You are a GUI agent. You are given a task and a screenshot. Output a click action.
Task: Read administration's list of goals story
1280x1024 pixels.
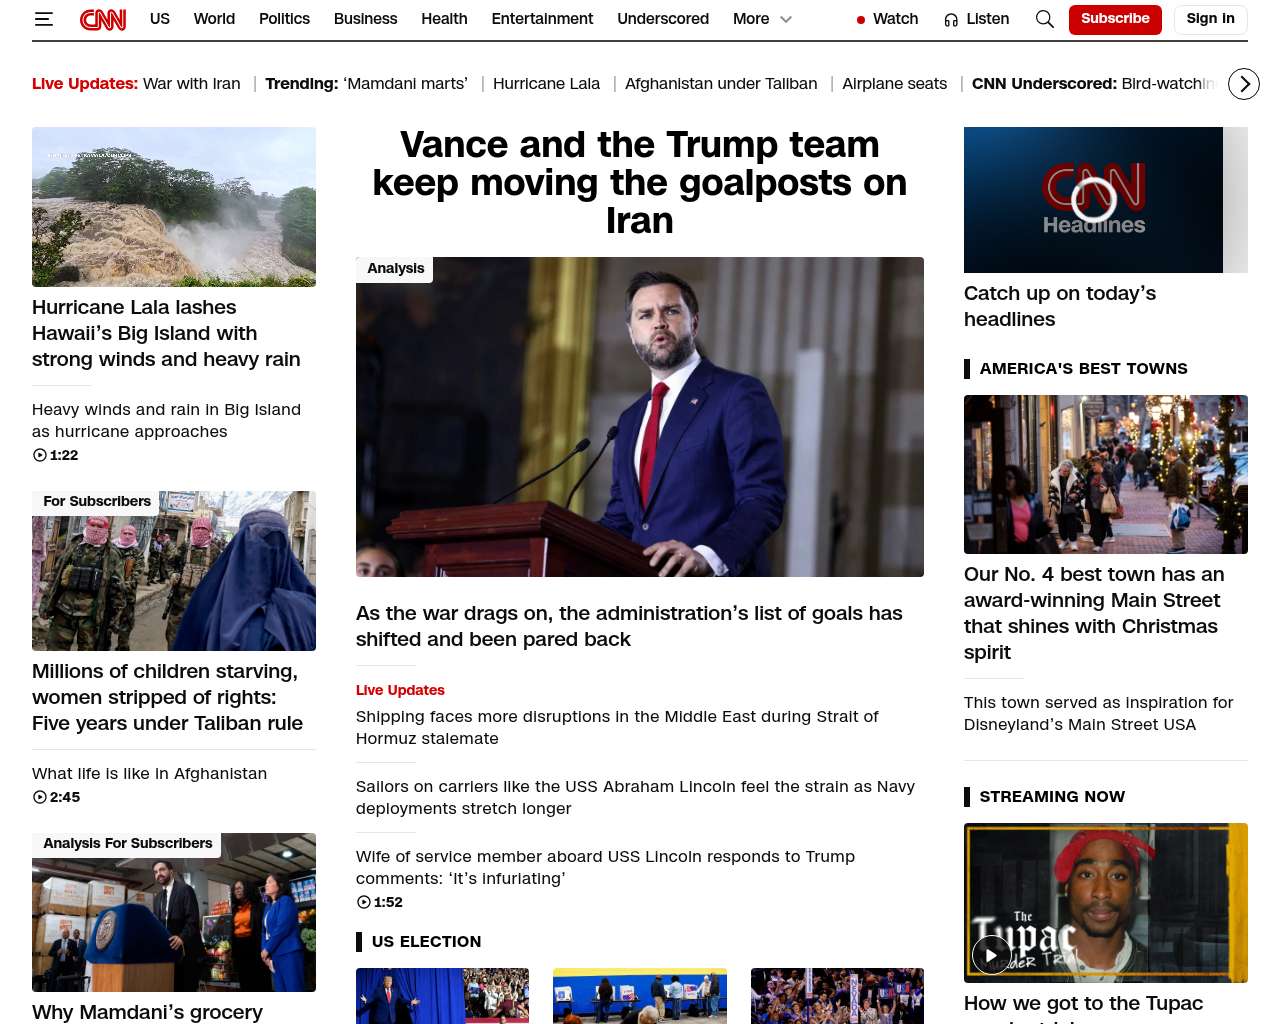629,626
